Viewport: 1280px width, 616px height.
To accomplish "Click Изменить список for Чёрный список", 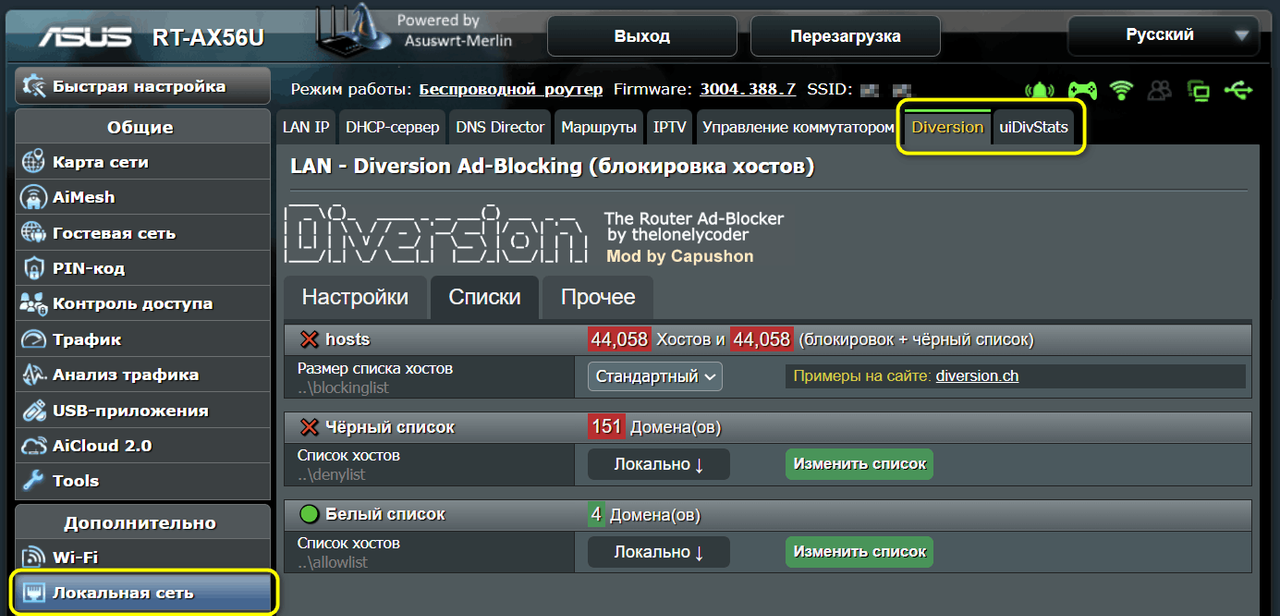I will click(860, 464).
